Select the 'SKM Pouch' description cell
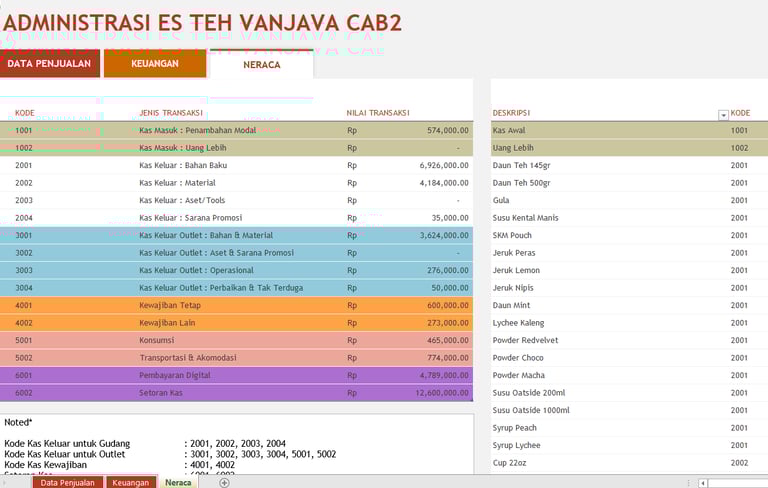Viewport: 768px width, 488px height. [x=512, y=235]
